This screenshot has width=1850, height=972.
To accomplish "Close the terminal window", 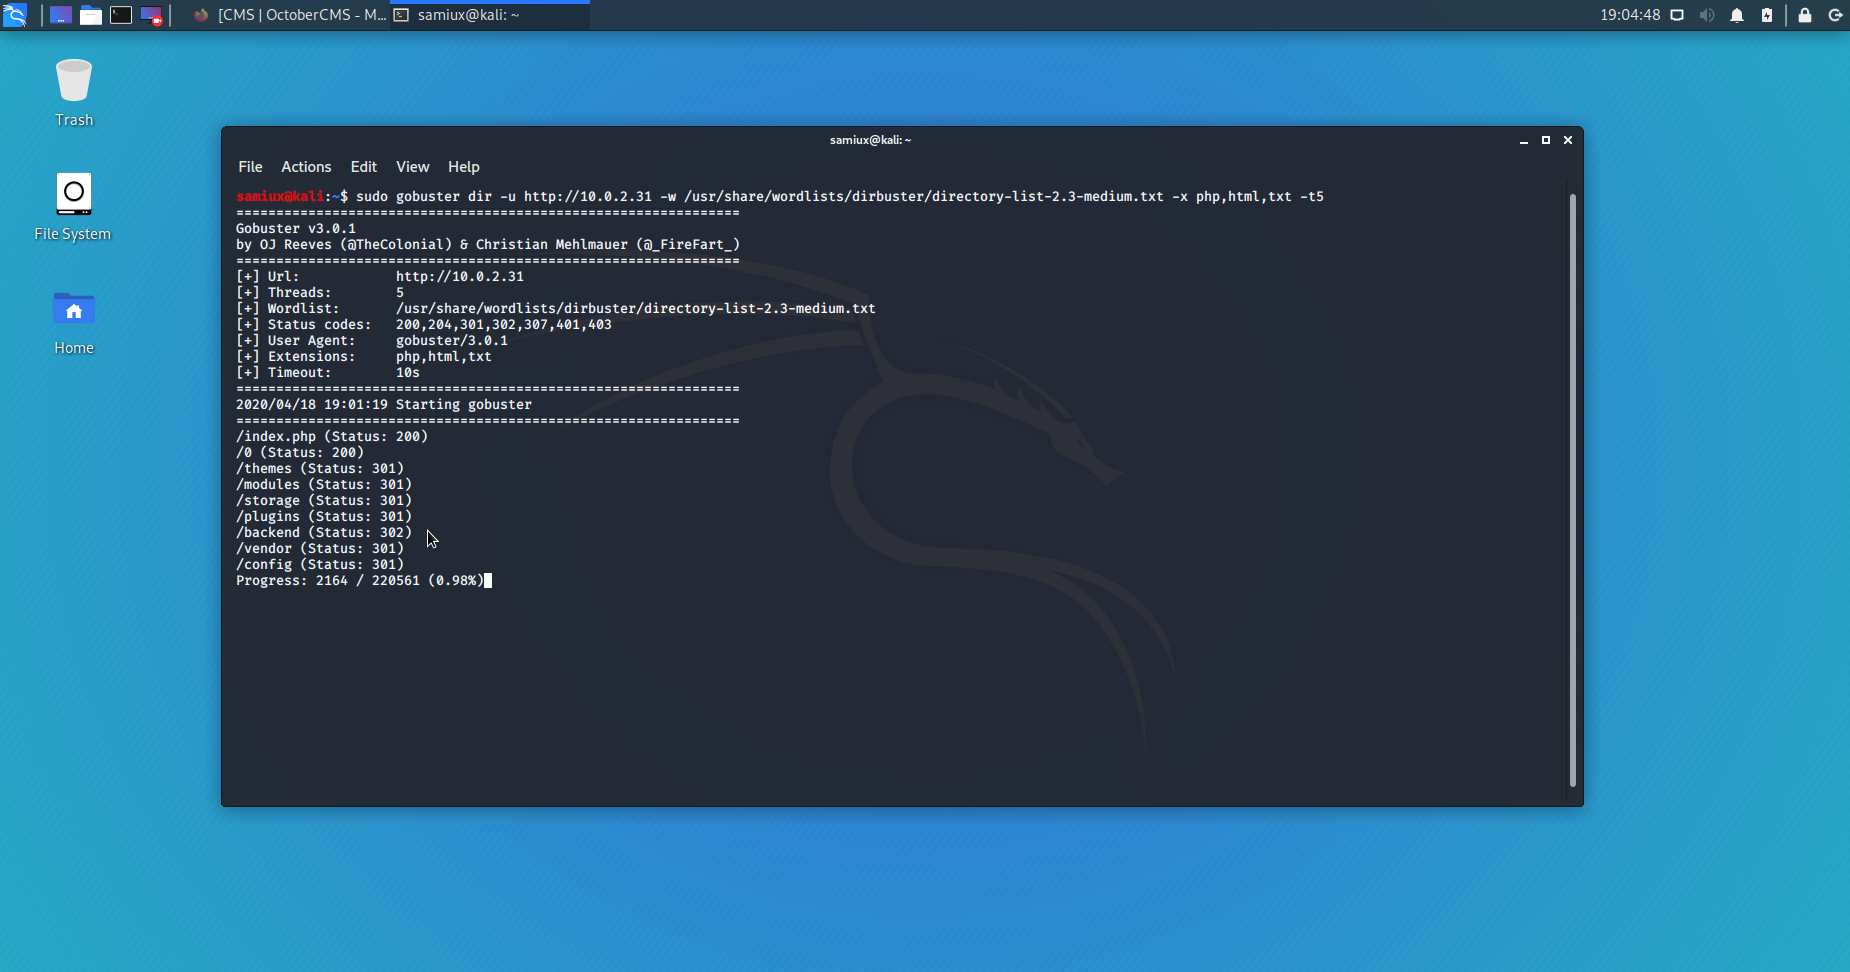I will (x=1568, y=140).
